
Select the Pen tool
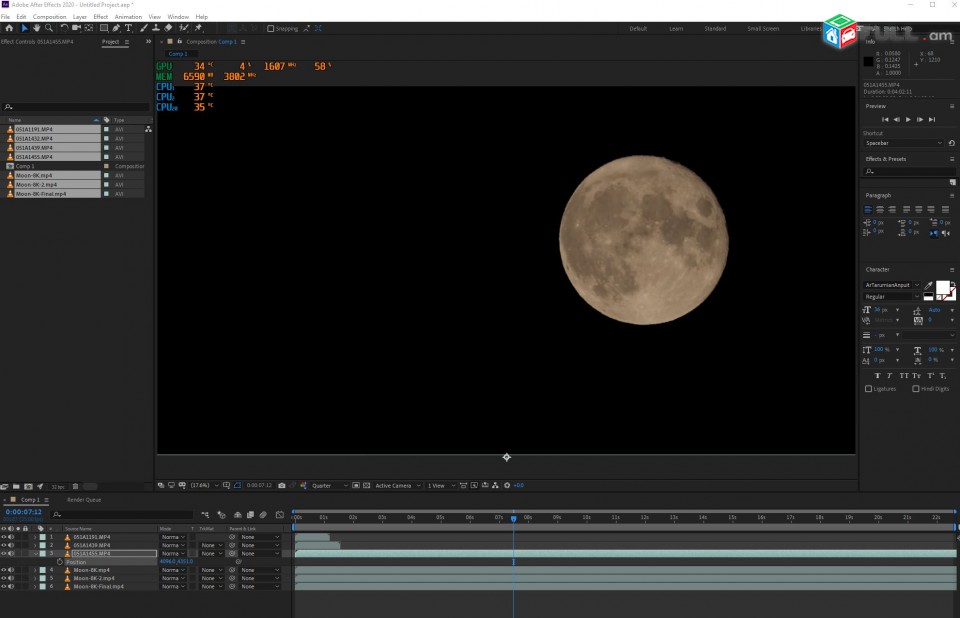click(x=116, y=28)
